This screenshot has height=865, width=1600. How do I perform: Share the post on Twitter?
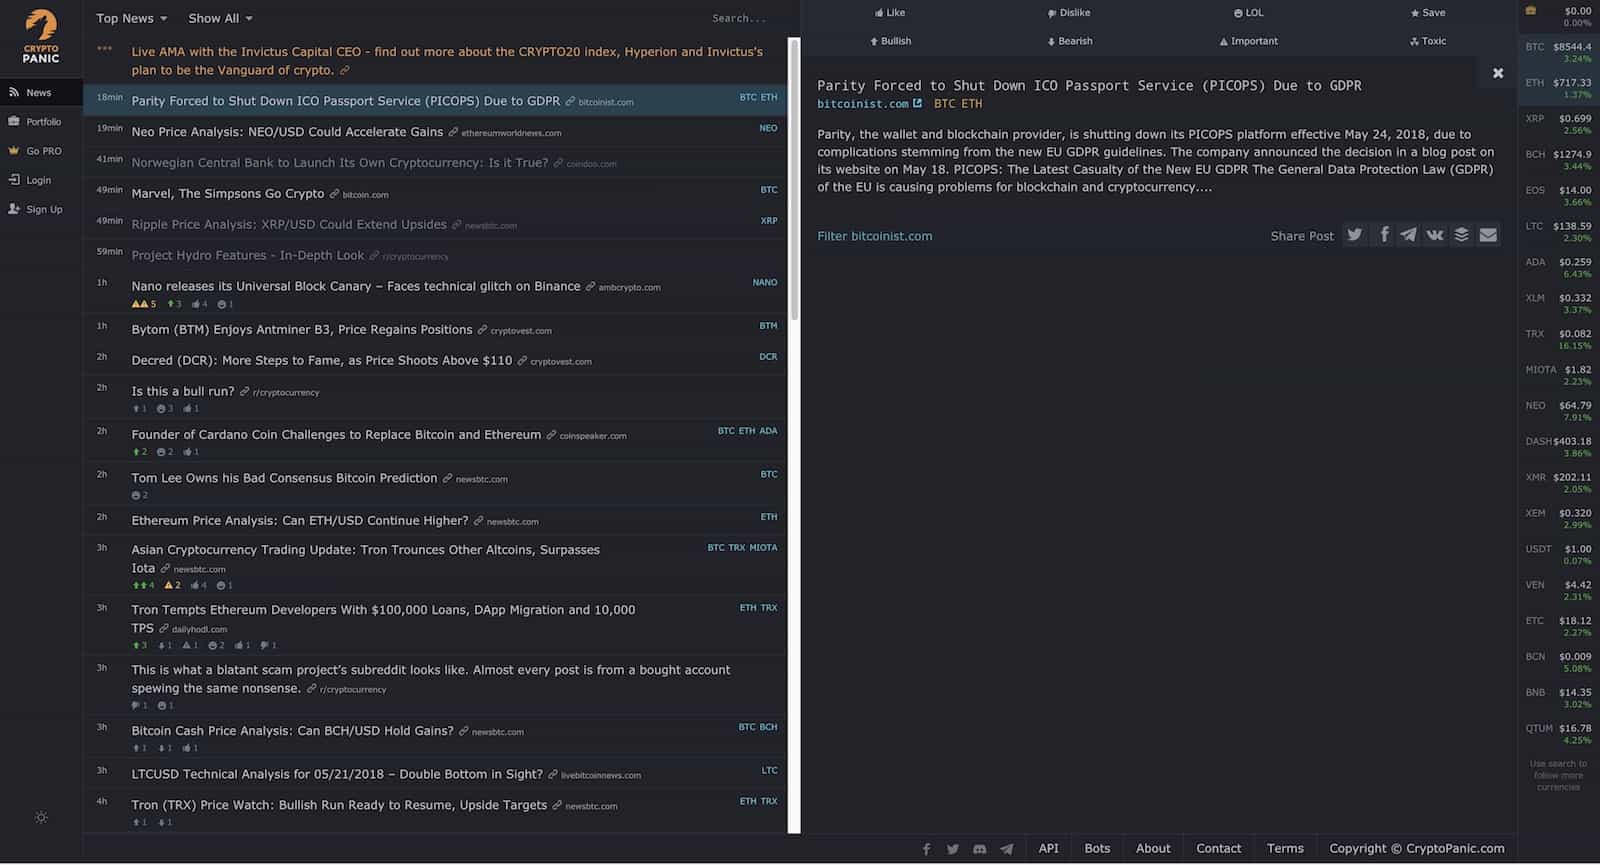pos(1355,235)
